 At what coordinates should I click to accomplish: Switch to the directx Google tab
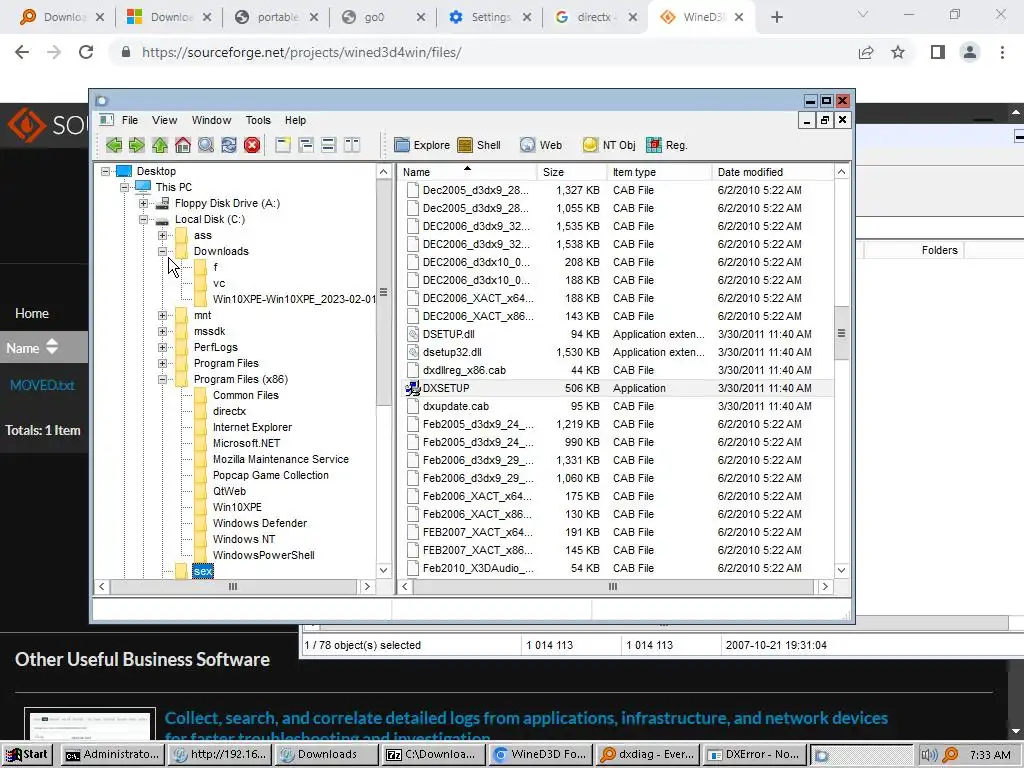tap(596, 18)
